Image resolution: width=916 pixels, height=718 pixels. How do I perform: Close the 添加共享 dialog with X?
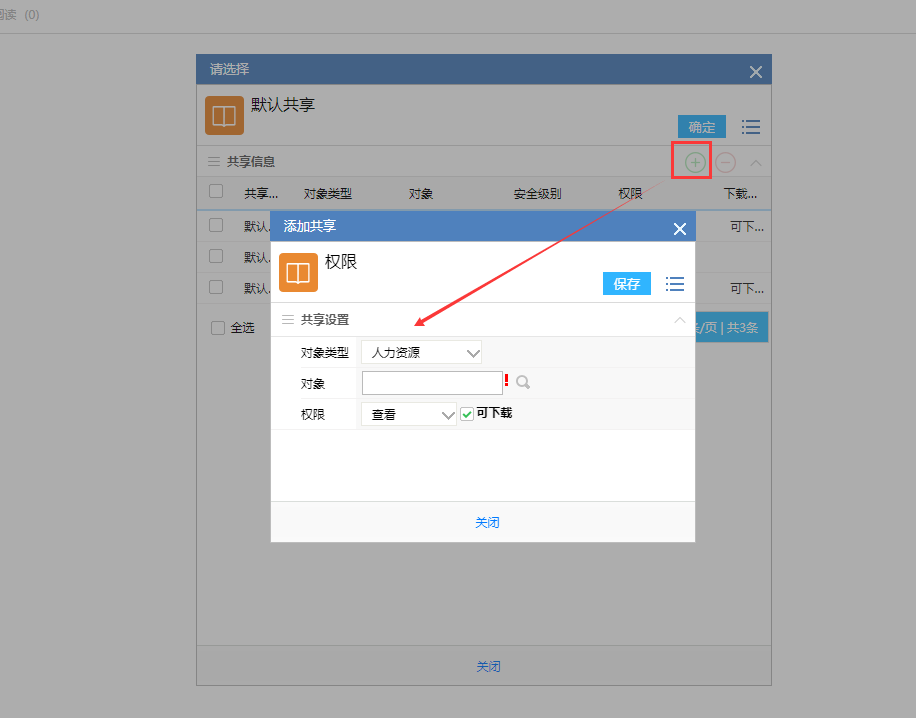680,229
